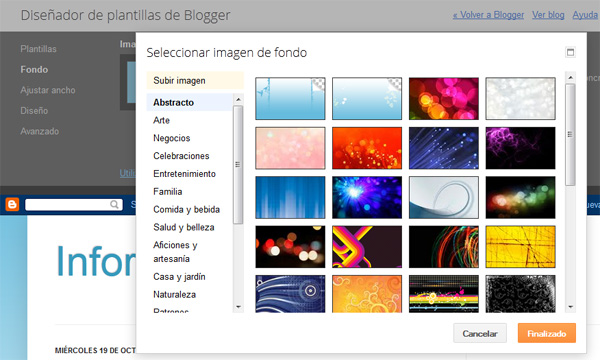Choose navy swirl with target circles thumbnail

(290, 294)
